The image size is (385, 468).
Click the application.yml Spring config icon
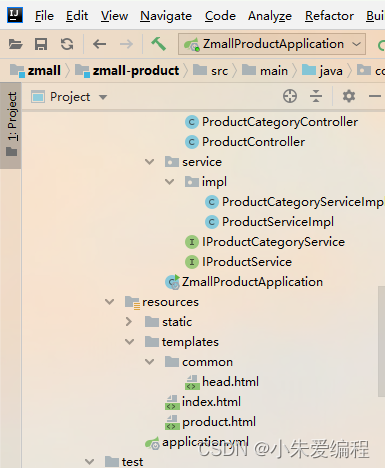tap(152, 443)
